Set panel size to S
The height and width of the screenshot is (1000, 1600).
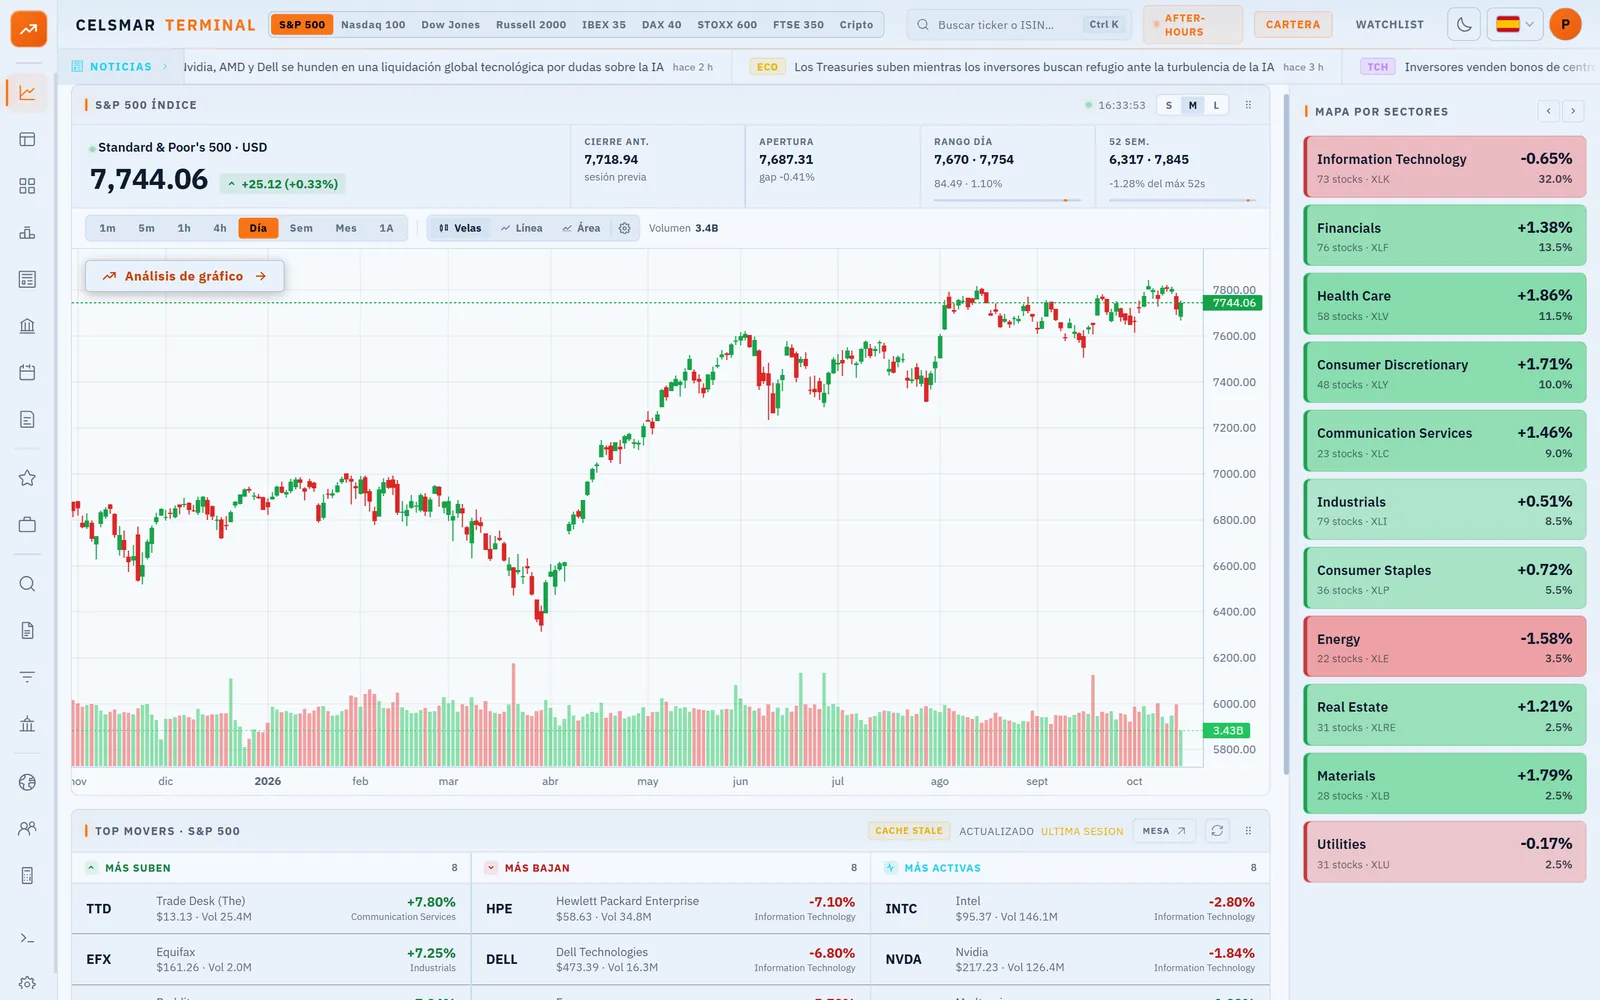(x=1169, y=105)
